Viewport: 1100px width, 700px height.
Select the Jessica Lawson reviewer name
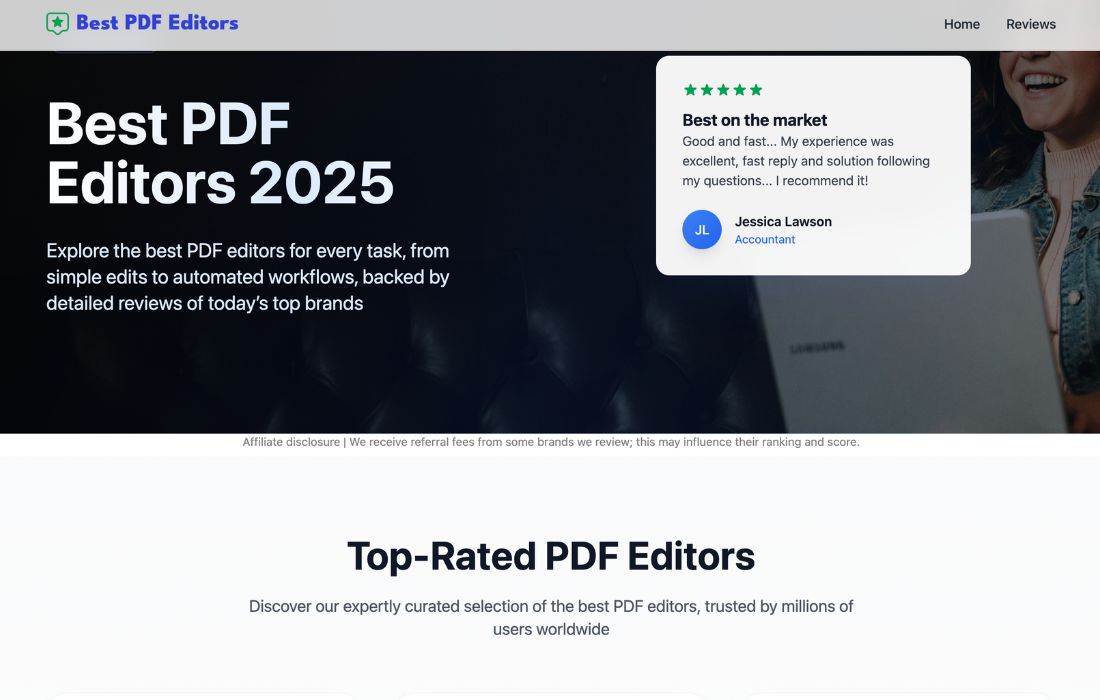(783, 222)
